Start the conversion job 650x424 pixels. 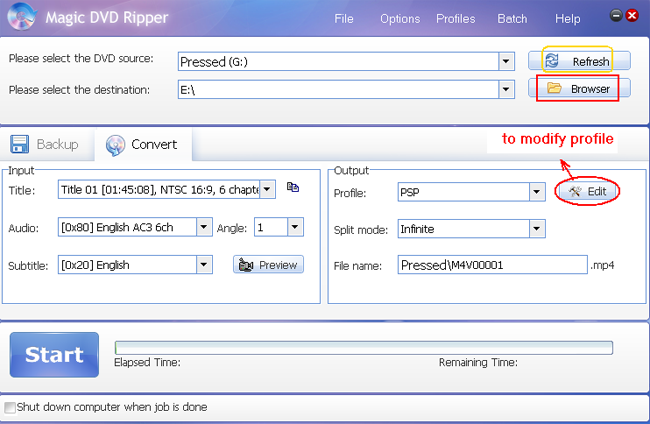click(x=54, y=355)
